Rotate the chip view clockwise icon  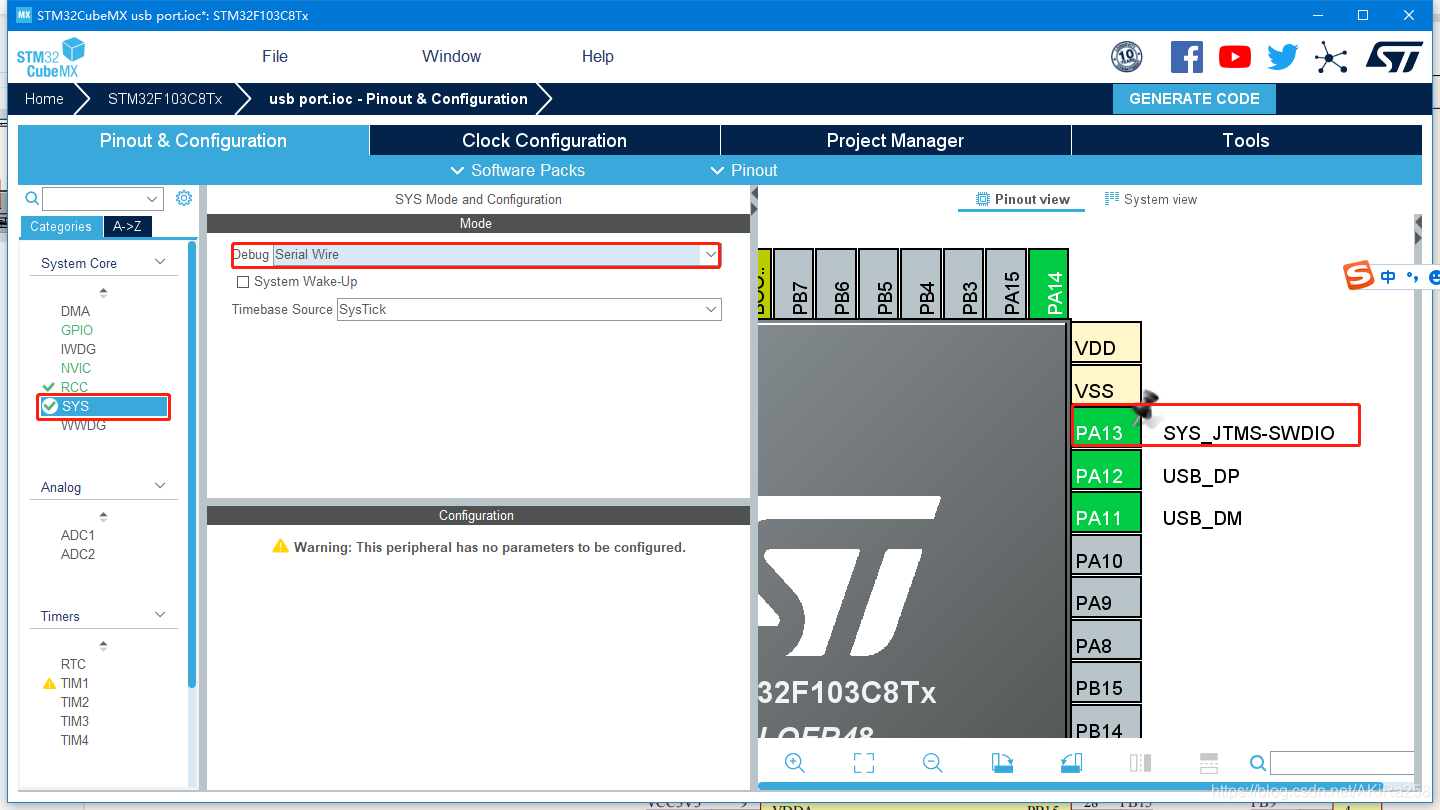(x=1002, y=763)
